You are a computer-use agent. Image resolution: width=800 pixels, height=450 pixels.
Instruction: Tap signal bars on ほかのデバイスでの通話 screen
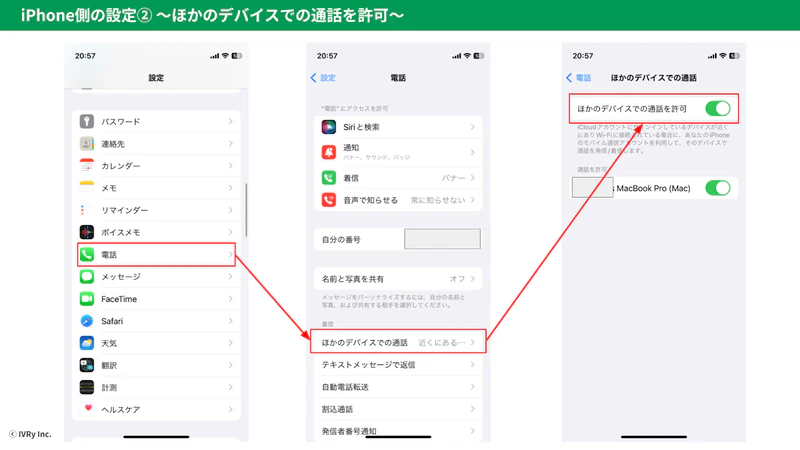point(712,56)
